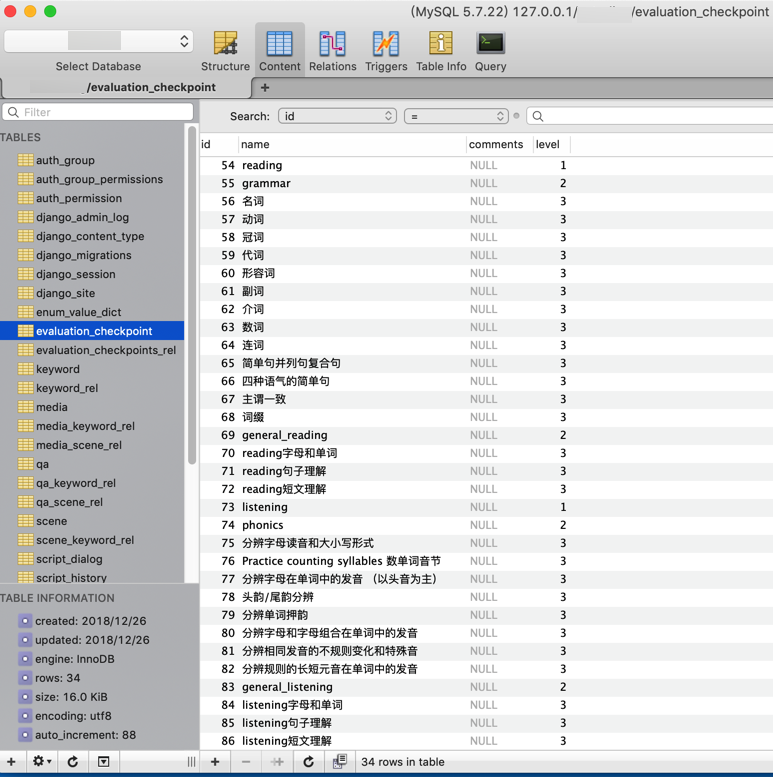Viewport: 773px width, 777px height.
Task: Select the row named phonics
Action: point(262,525)
